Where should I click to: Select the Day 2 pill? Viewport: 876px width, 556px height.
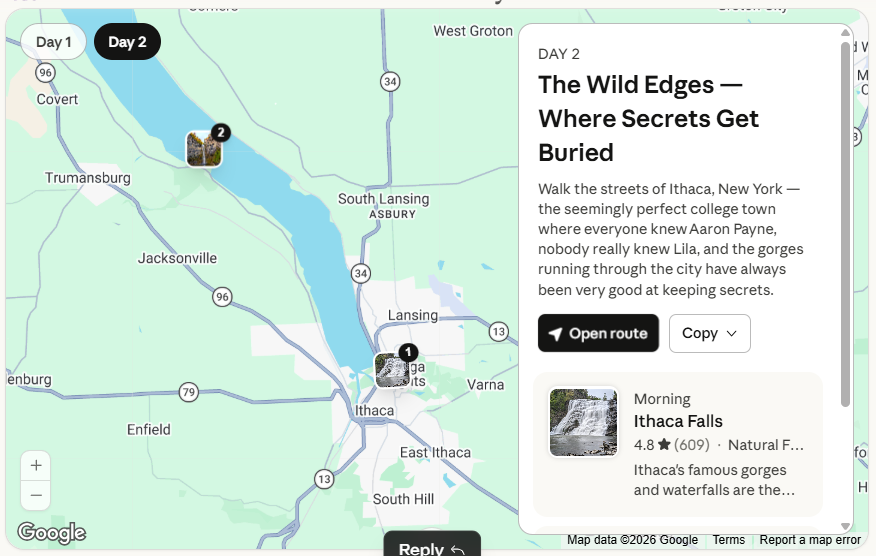tap(127, 42)
